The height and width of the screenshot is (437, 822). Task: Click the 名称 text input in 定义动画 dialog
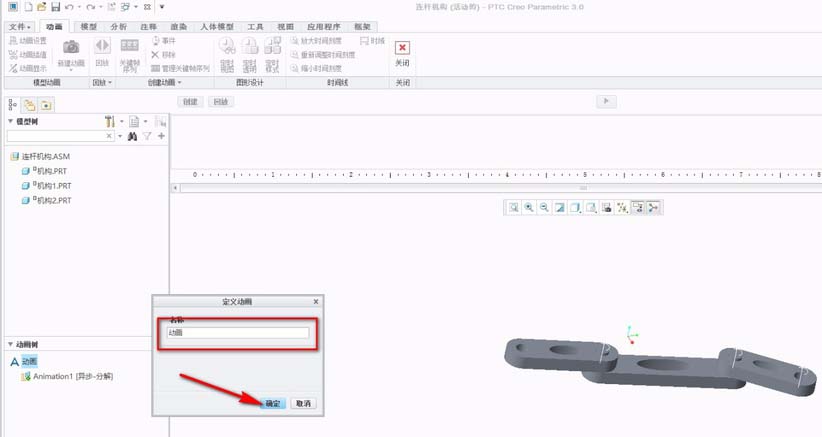pyautogui.click(x=238, y=333)
